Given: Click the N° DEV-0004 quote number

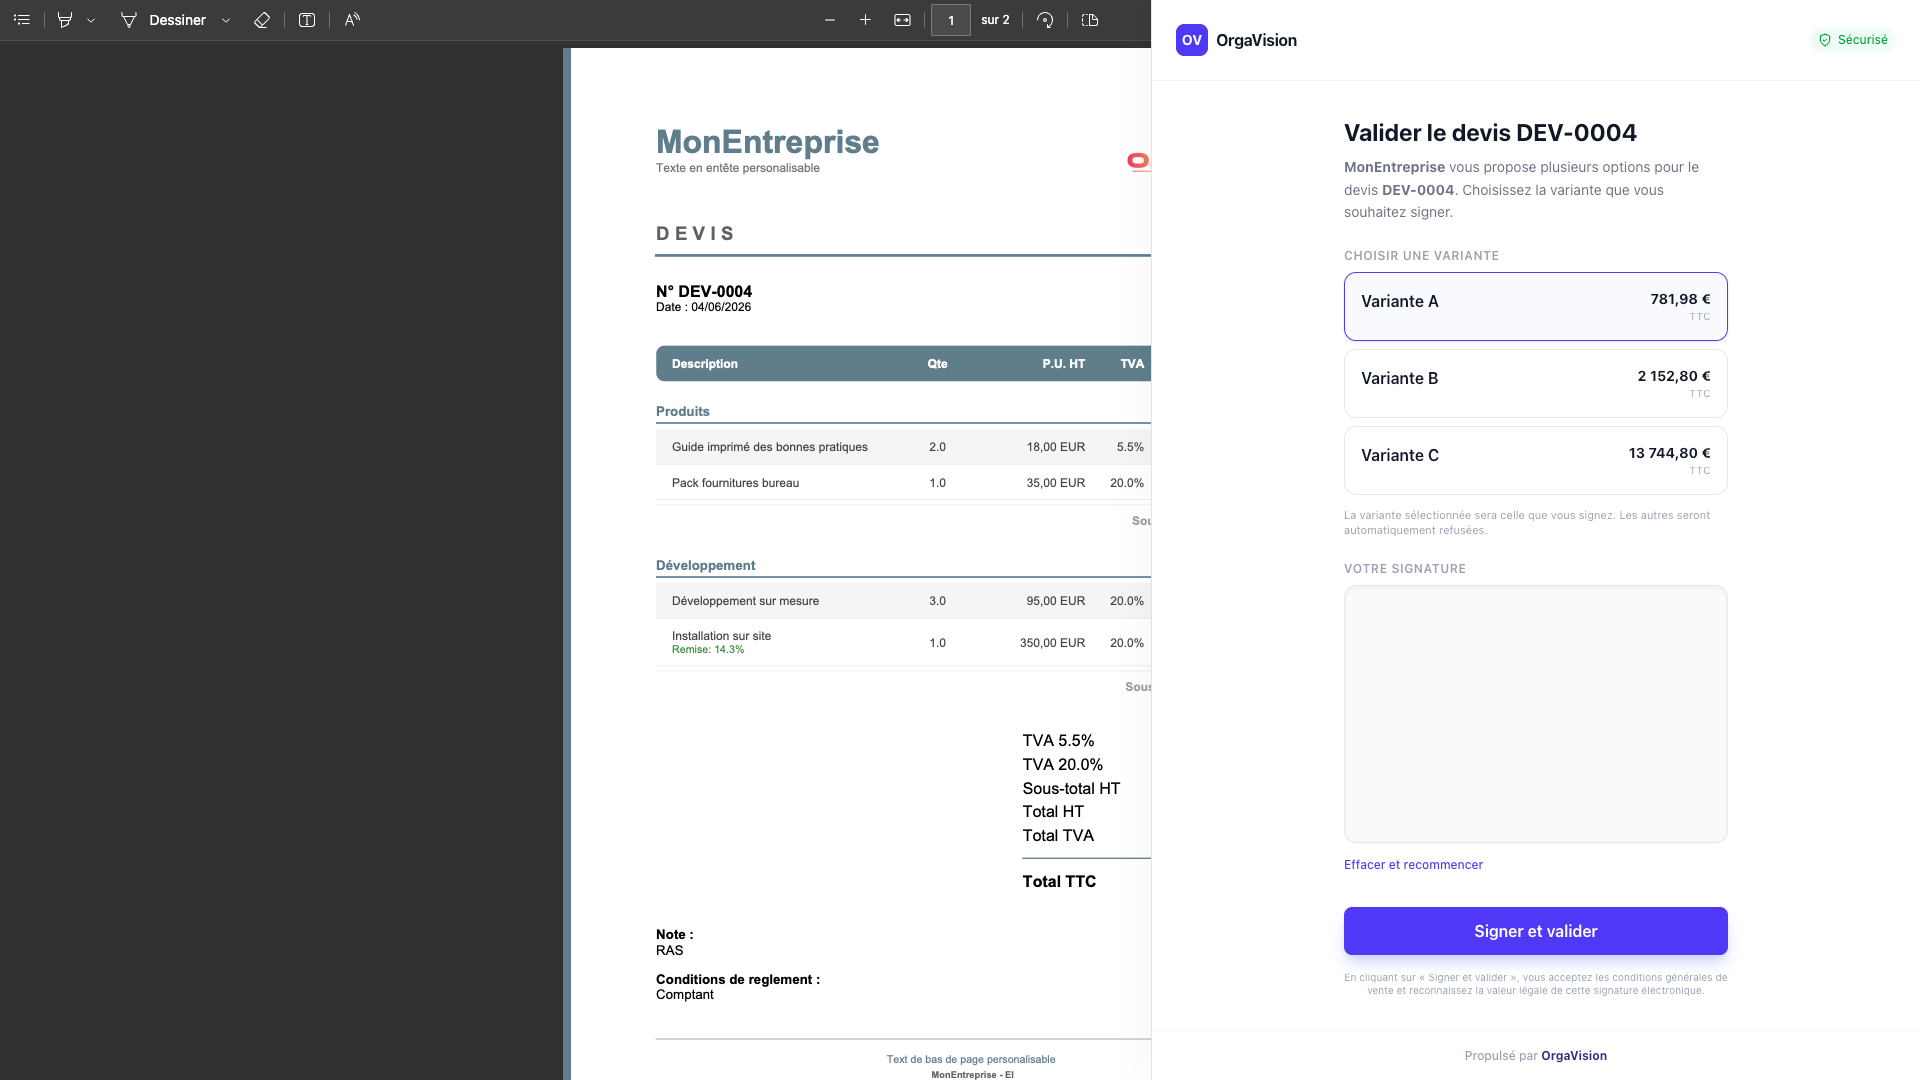Looking at the screenshot, I should tap(704, 292).
